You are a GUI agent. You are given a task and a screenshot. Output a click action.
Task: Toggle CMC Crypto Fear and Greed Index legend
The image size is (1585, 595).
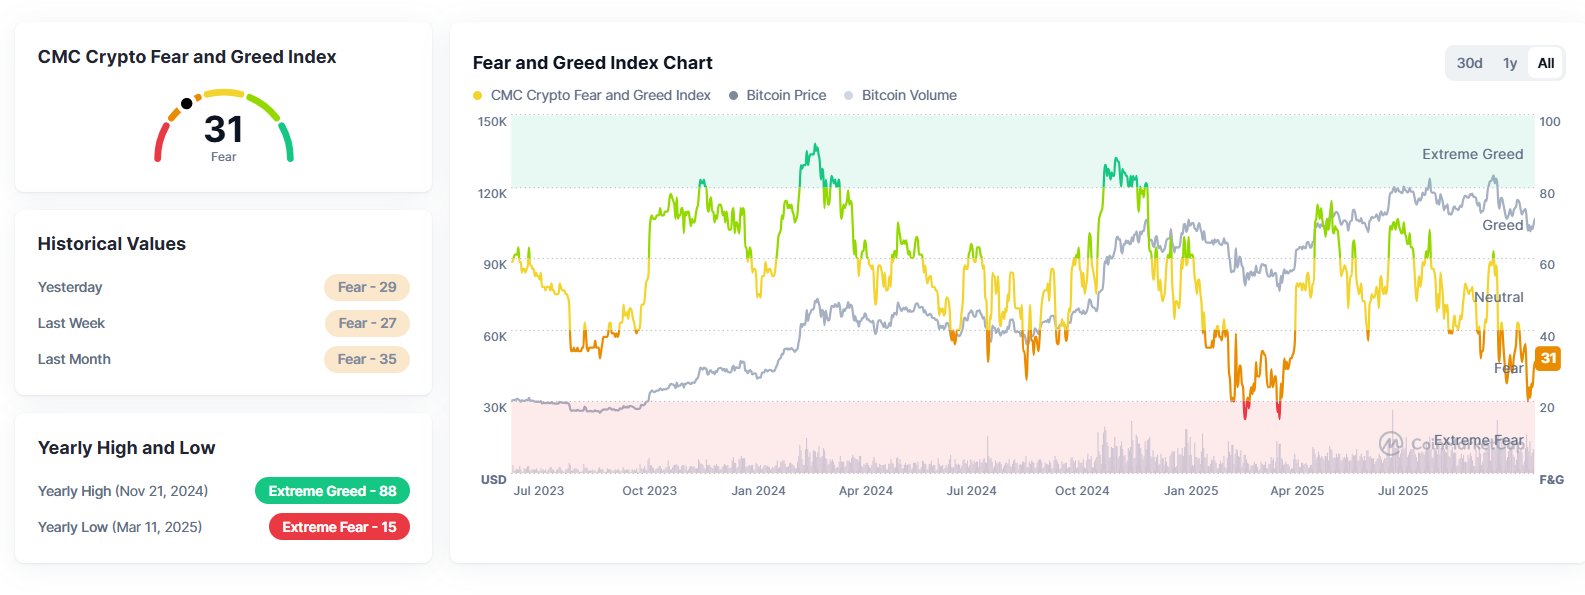pos(600,95)
